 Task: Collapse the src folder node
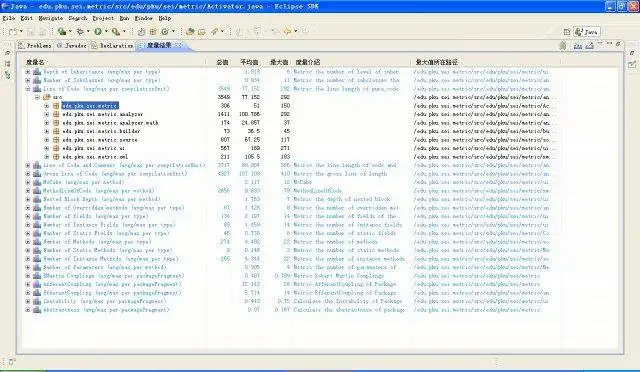pyautogui.click(x=37, y=97)
